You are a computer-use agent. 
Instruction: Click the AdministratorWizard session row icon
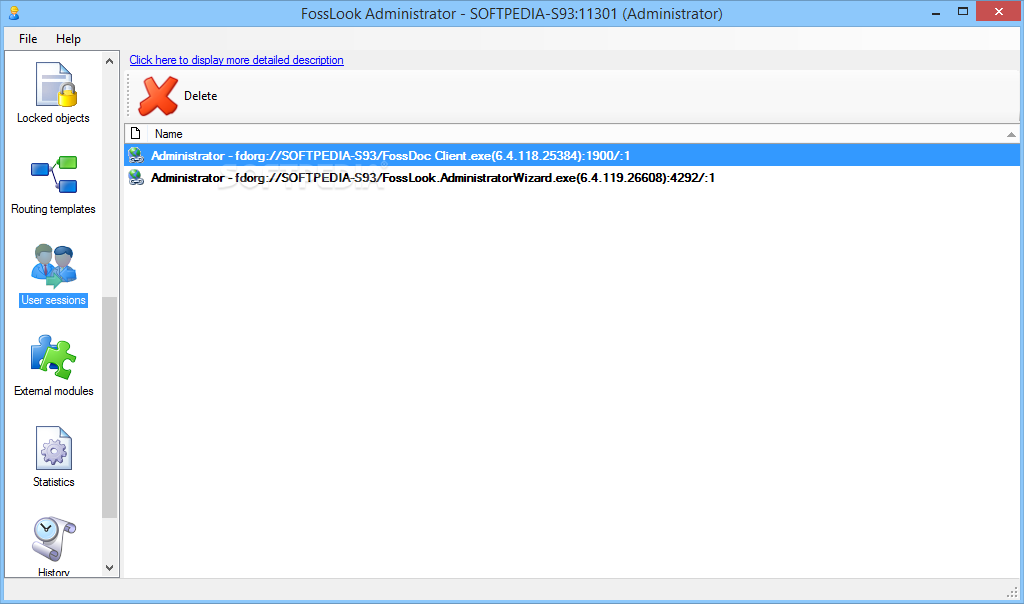click(x=136, y=178)
